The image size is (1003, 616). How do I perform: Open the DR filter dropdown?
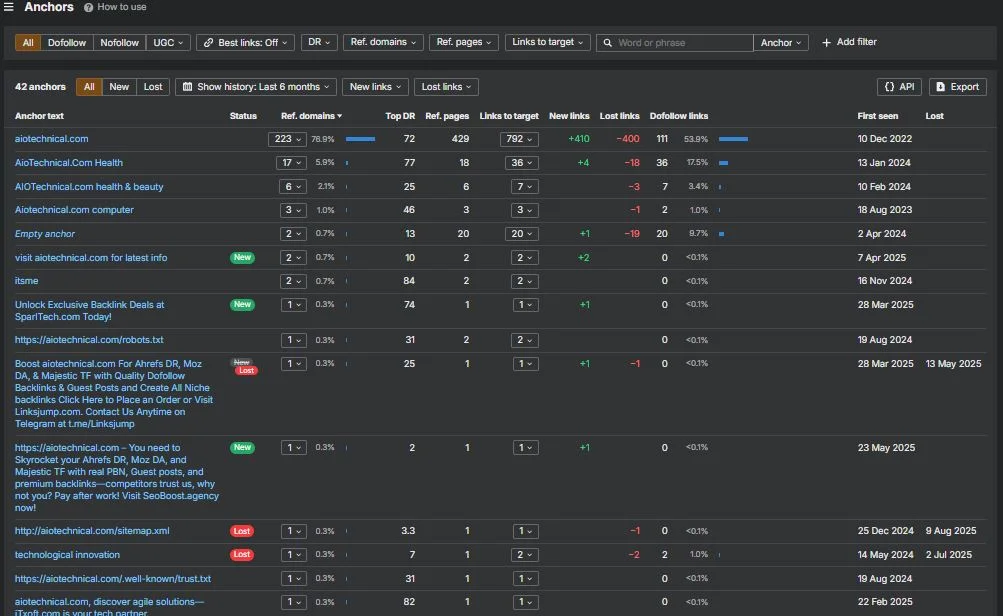click(x=319, y=42)
